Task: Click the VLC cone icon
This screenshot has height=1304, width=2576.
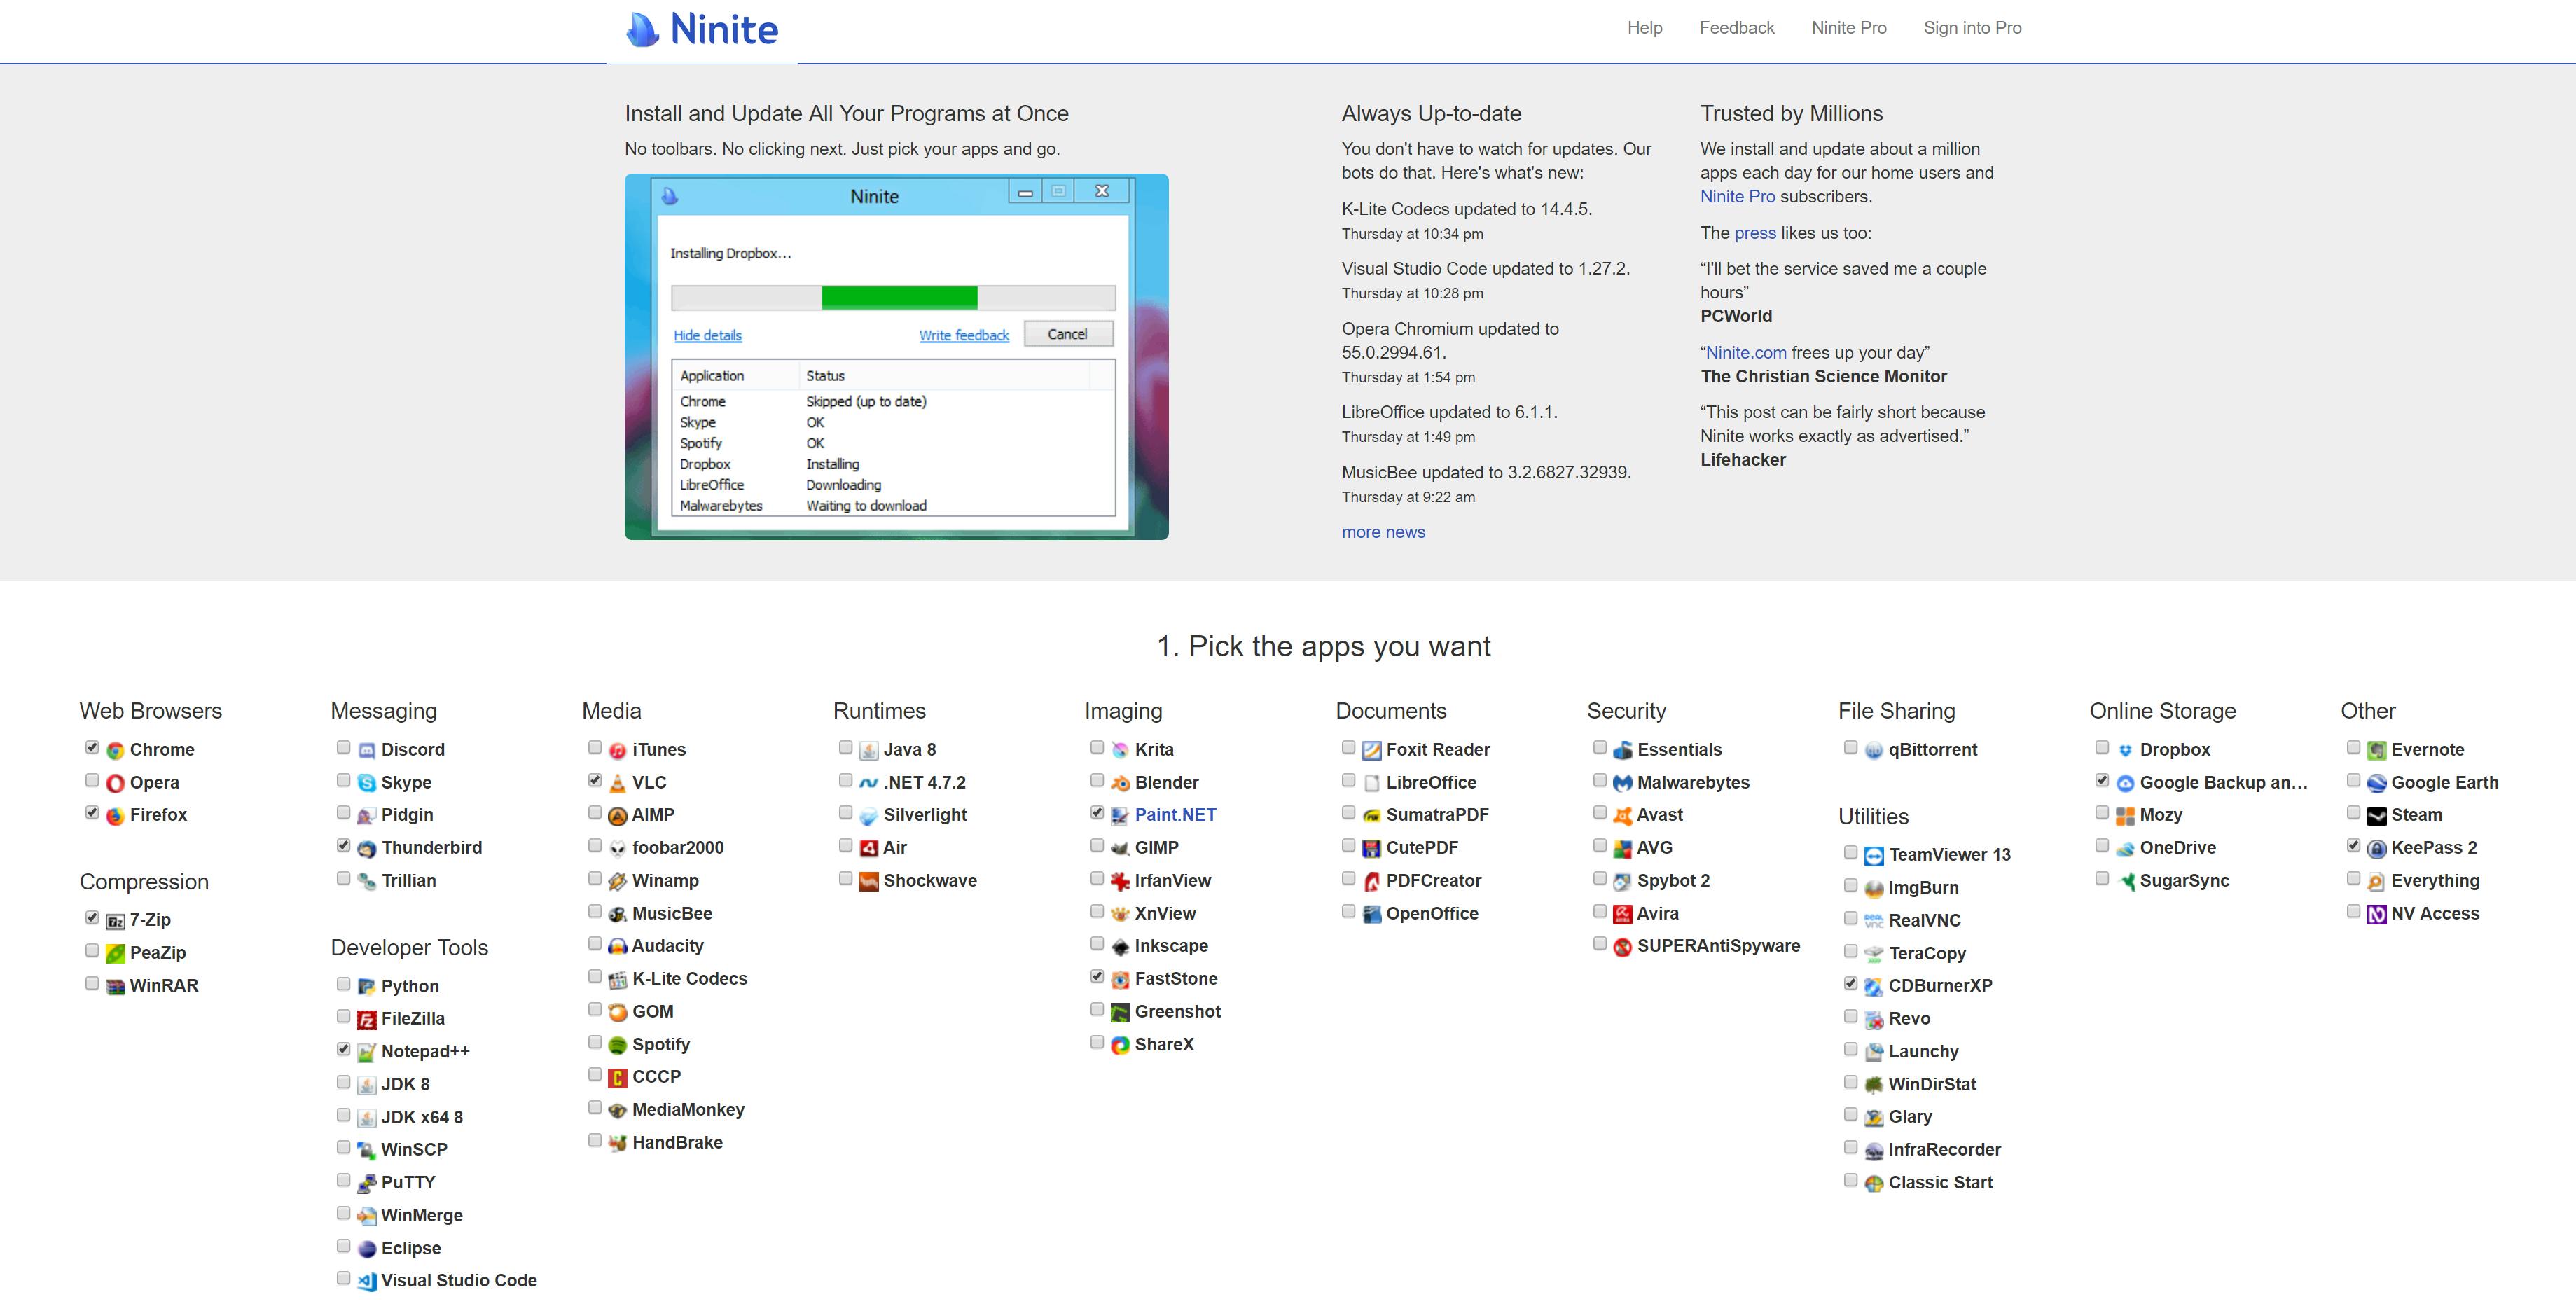Action: 617,783
